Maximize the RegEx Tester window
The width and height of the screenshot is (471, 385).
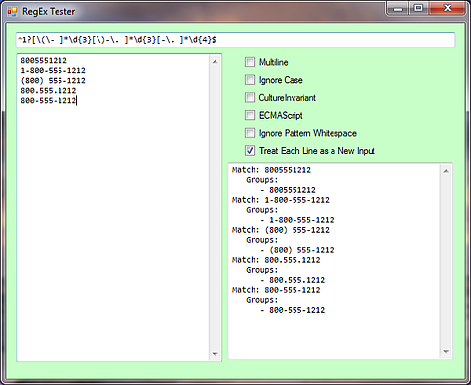[419, 8]
